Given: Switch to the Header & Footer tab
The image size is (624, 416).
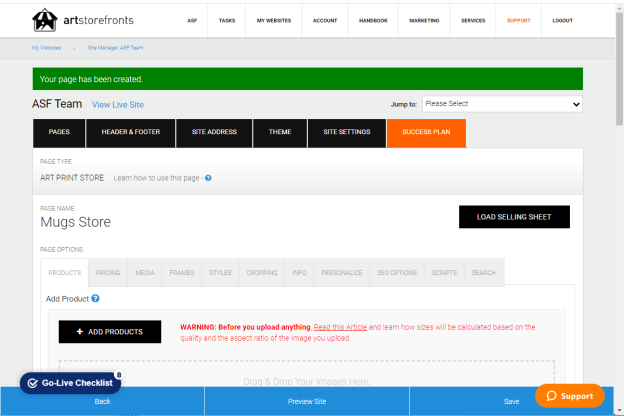Looking at the screenshot, I should 131,133.
